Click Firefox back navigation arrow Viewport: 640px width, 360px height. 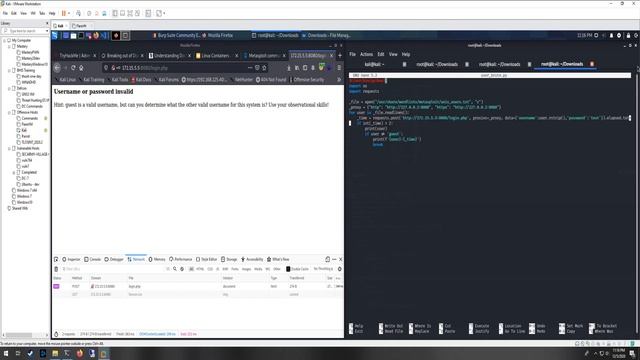58,68
